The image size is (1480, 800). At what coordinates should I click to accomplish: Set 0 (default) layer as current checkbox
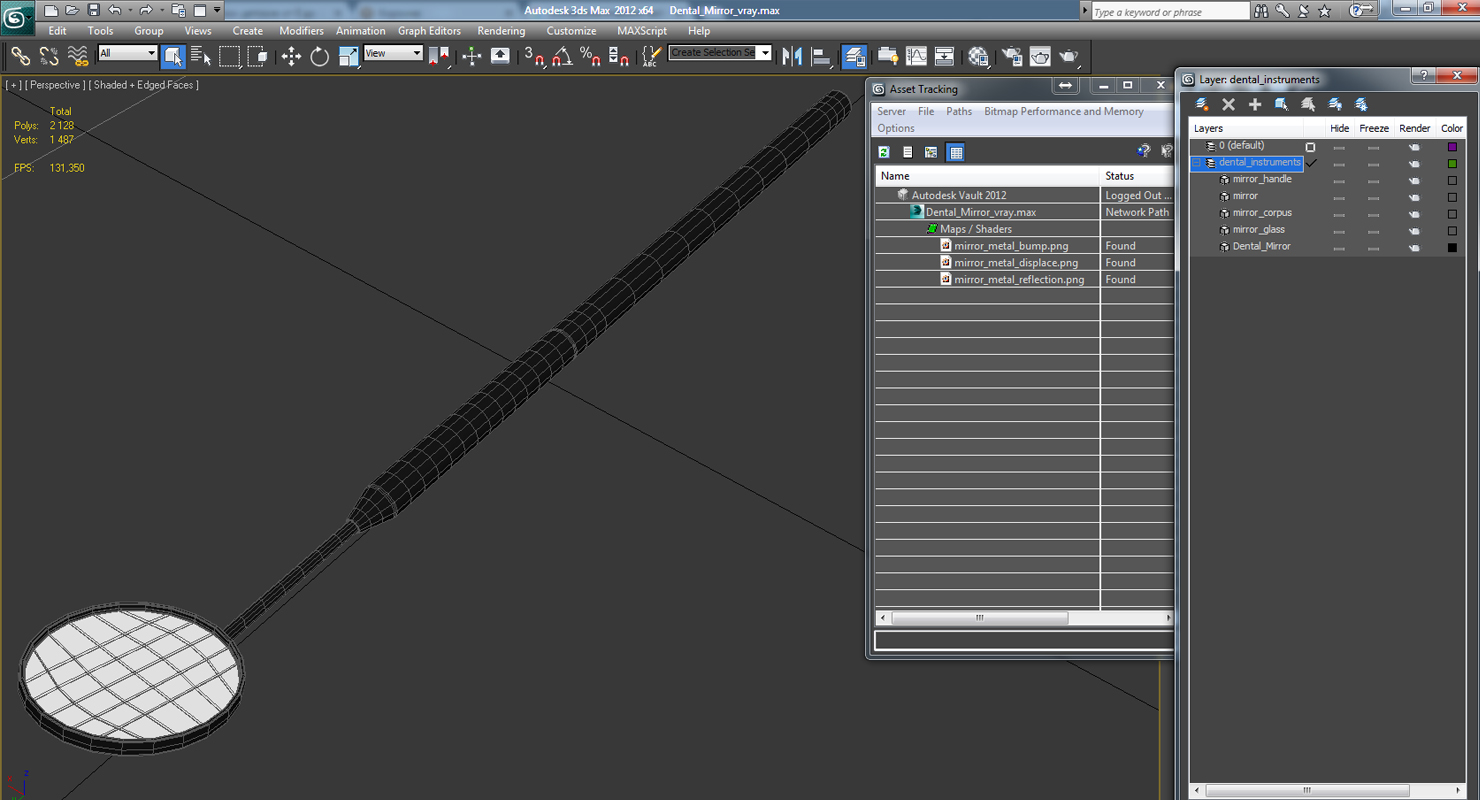tap(1310, 147)
